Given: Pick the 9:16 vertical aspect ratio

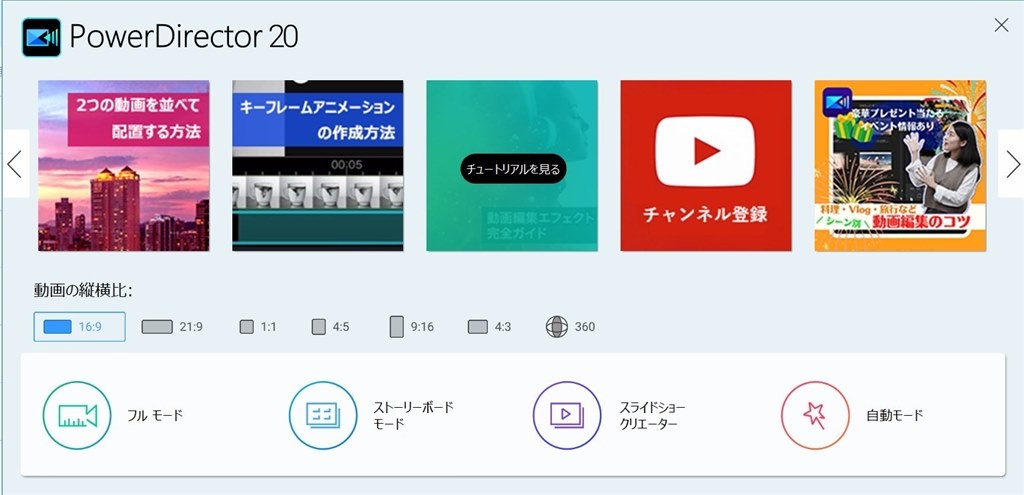Looking at the screenshot, I should pyautogui.click(x=411, y=327).
